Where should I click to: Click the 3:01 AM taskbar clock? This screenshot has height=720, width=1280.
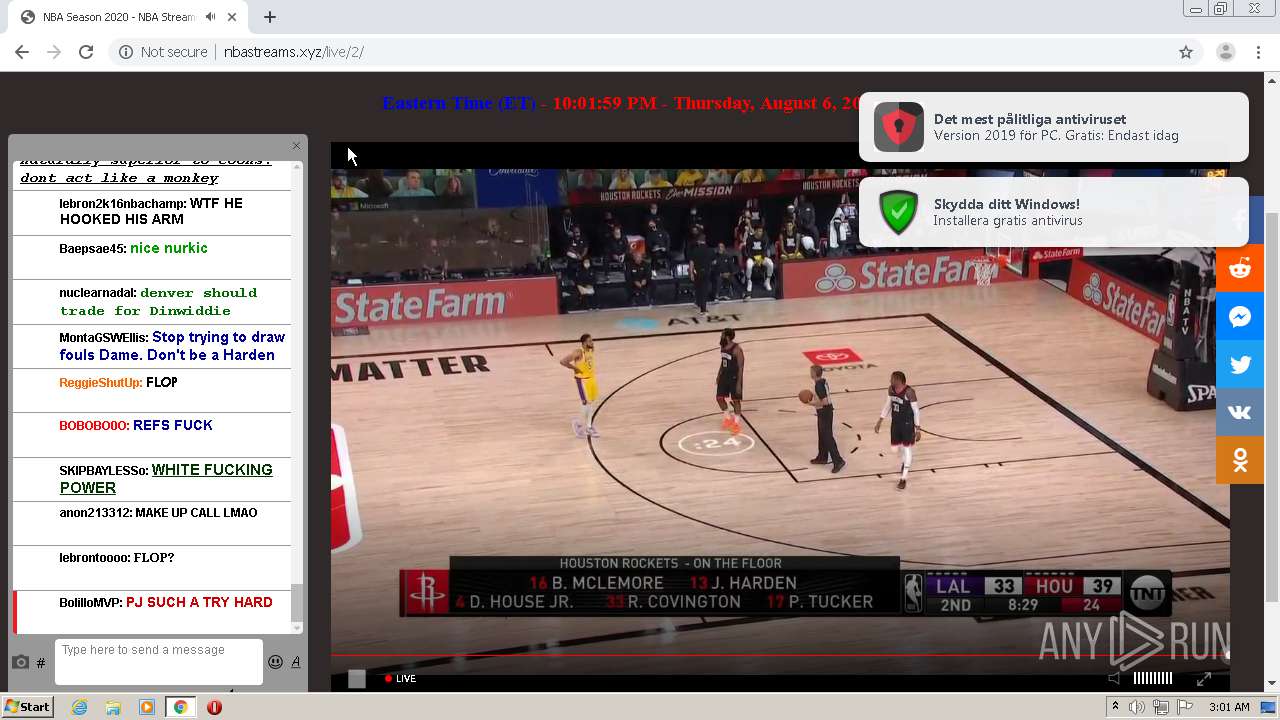[x=1229, y=707]
